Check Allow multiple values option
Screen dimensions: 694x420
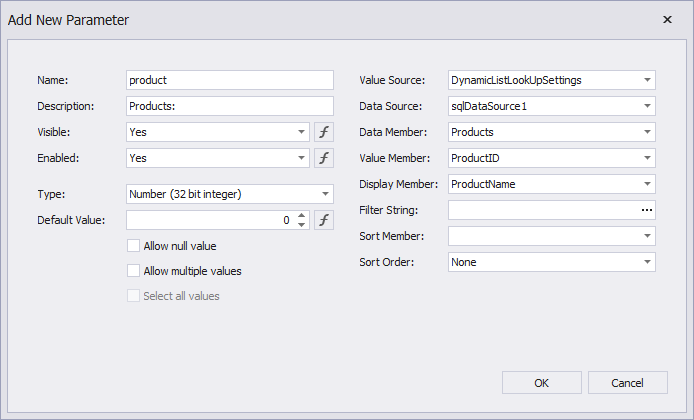click(134, 270)
